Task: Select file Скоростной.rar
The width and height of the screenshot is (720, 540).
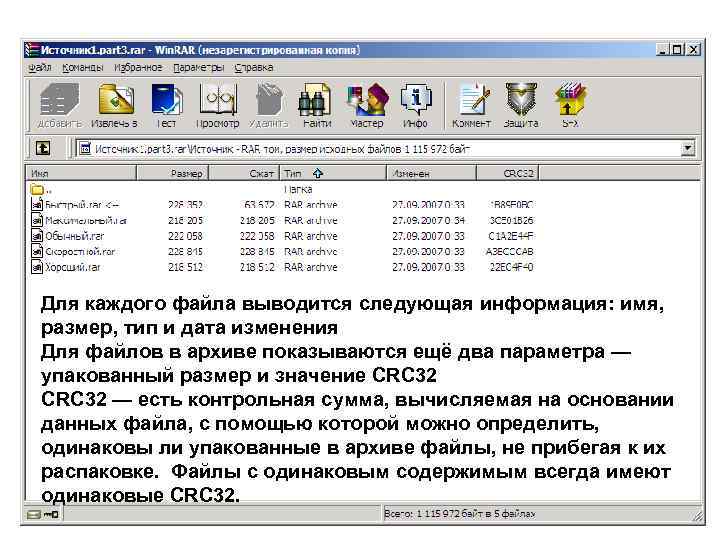Action: pyautogui.click(x=73, y=252)
